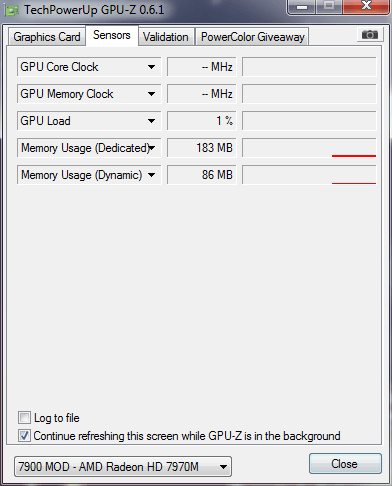This screenshot has width=392, height=486.
Task: Select the Sensors tab
Action: point(112,35)
